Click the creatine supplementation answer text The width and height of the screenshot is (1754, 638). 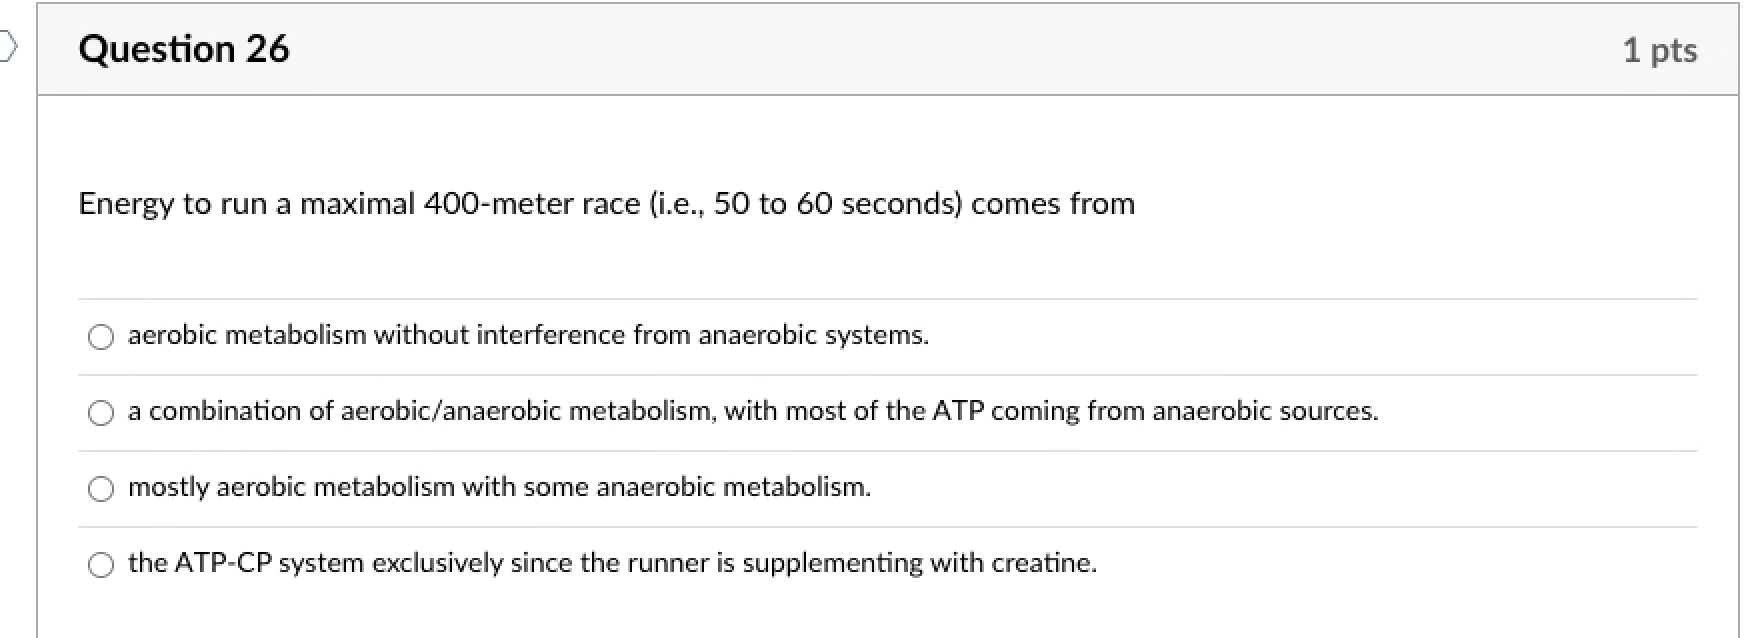click(x=611, y=562)
